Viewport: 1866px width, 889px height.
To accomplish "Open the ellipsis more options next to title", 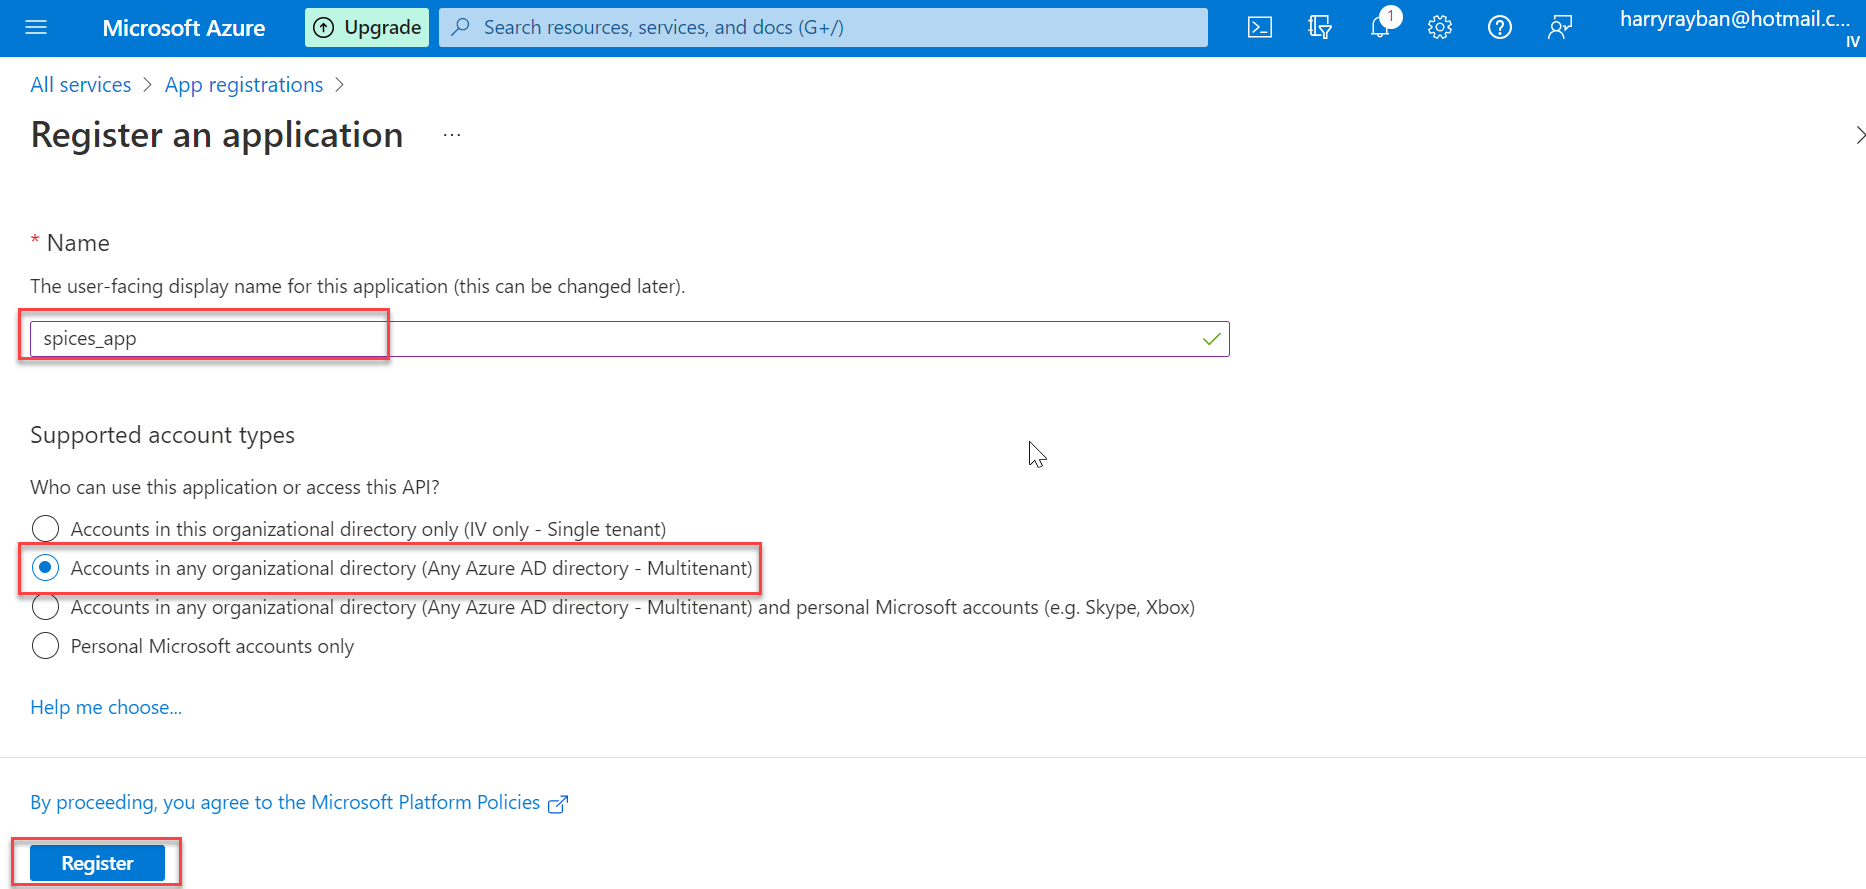I will coord(452,135).
